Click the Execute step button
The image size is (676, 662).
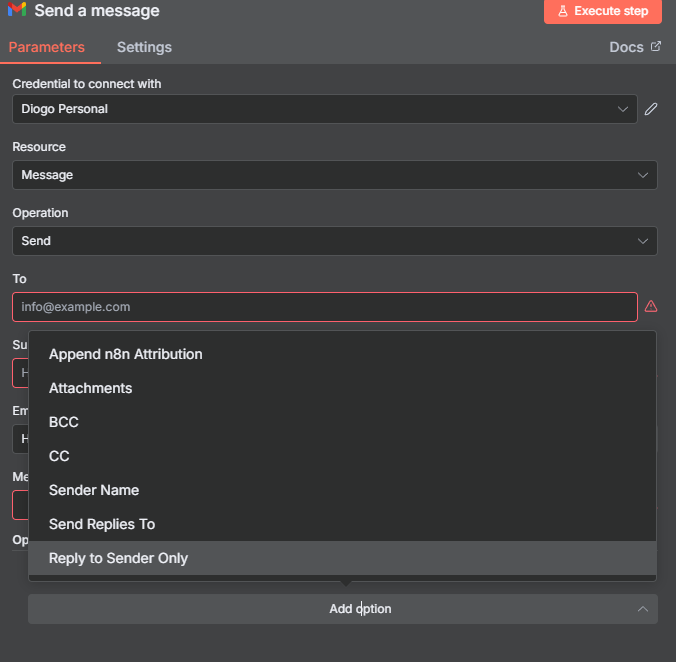tap(603, 11)
